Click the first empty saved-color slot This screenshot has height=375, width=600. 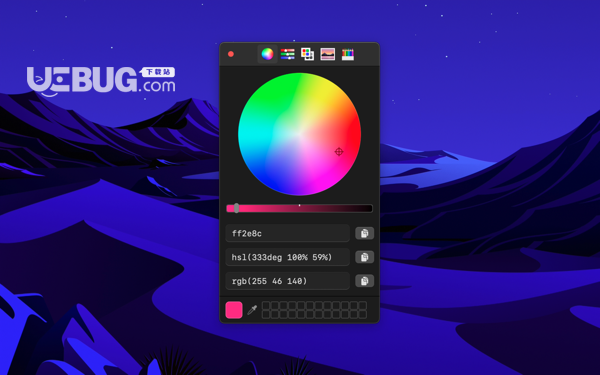pos(266,305)
